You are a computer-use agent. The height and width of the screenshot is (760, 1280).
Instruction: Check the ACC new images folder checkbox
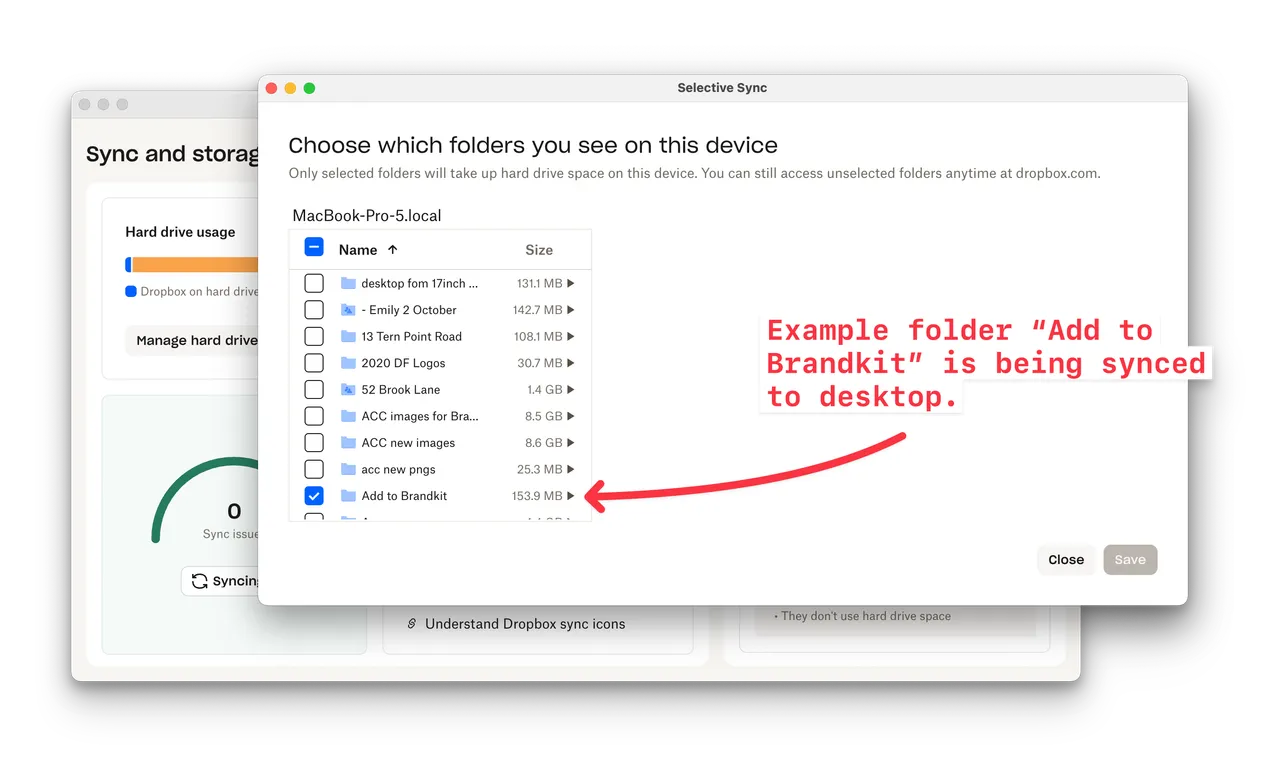click(314, 443)
